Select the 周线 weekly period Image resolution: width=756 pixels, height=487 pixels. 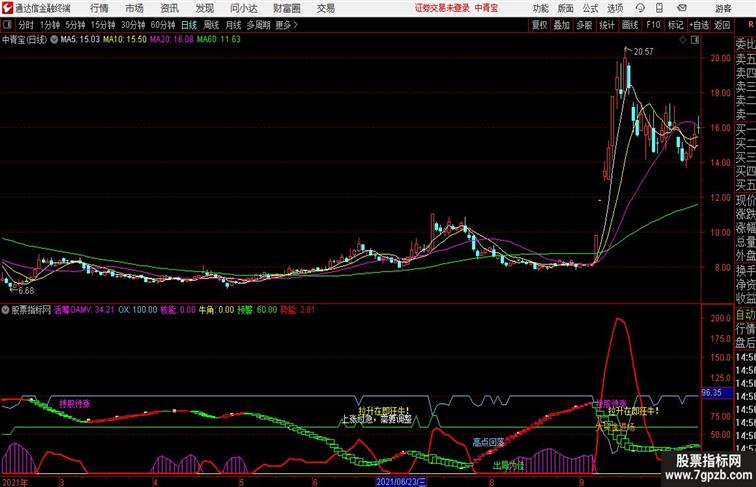tap(211, 25)
